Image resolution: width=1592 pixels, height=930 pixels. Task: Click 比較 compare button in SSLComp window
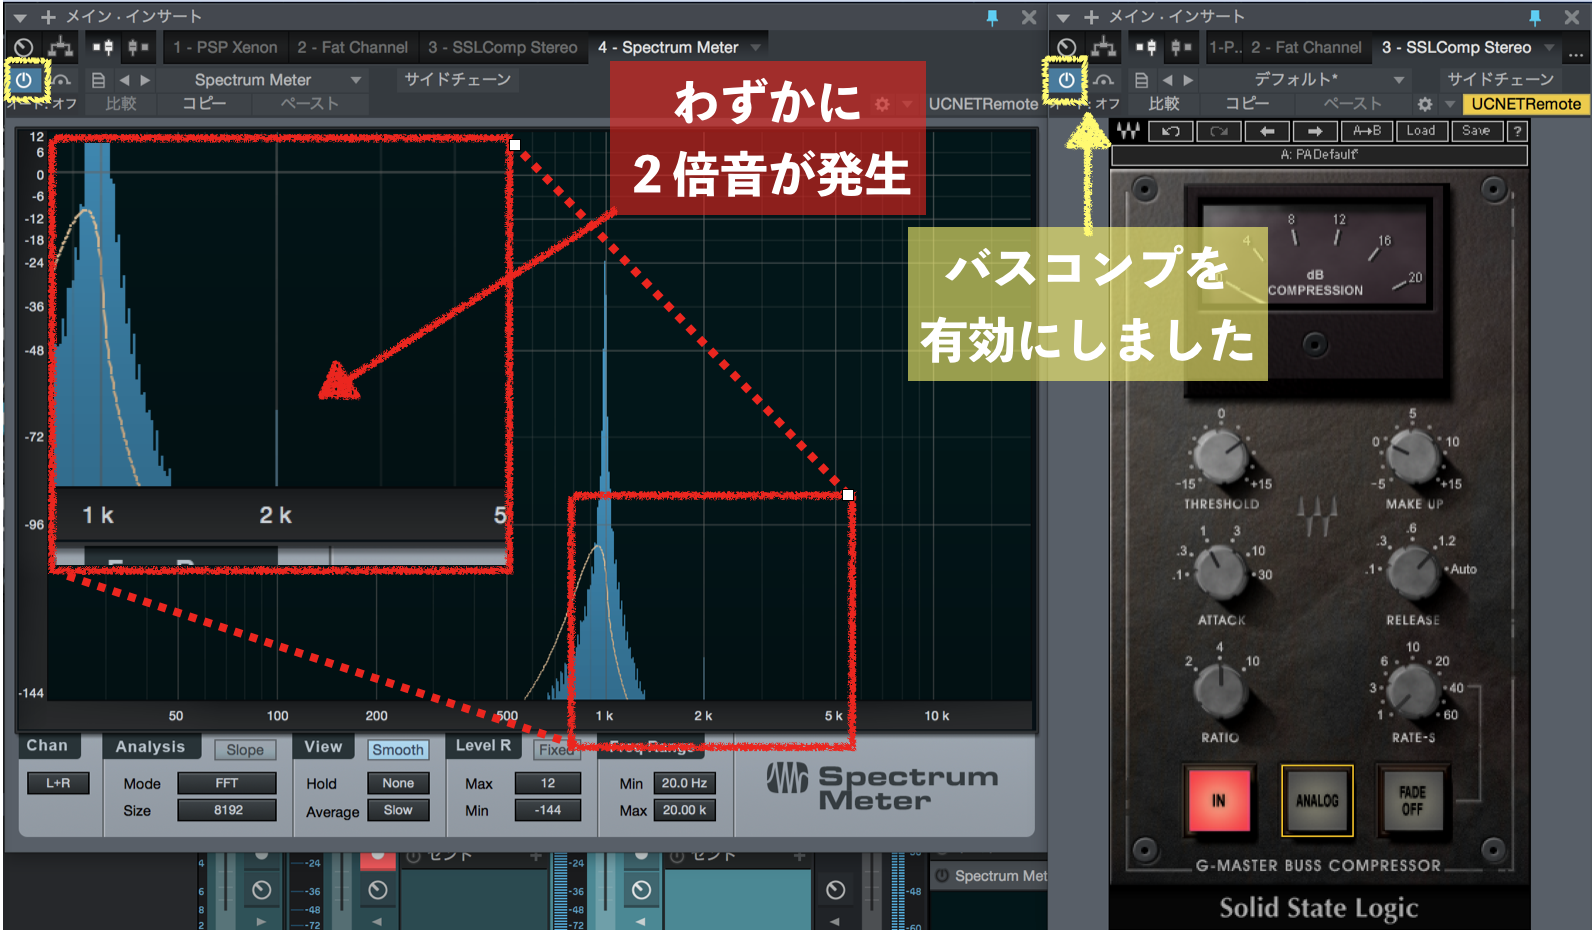(1164, 104)
